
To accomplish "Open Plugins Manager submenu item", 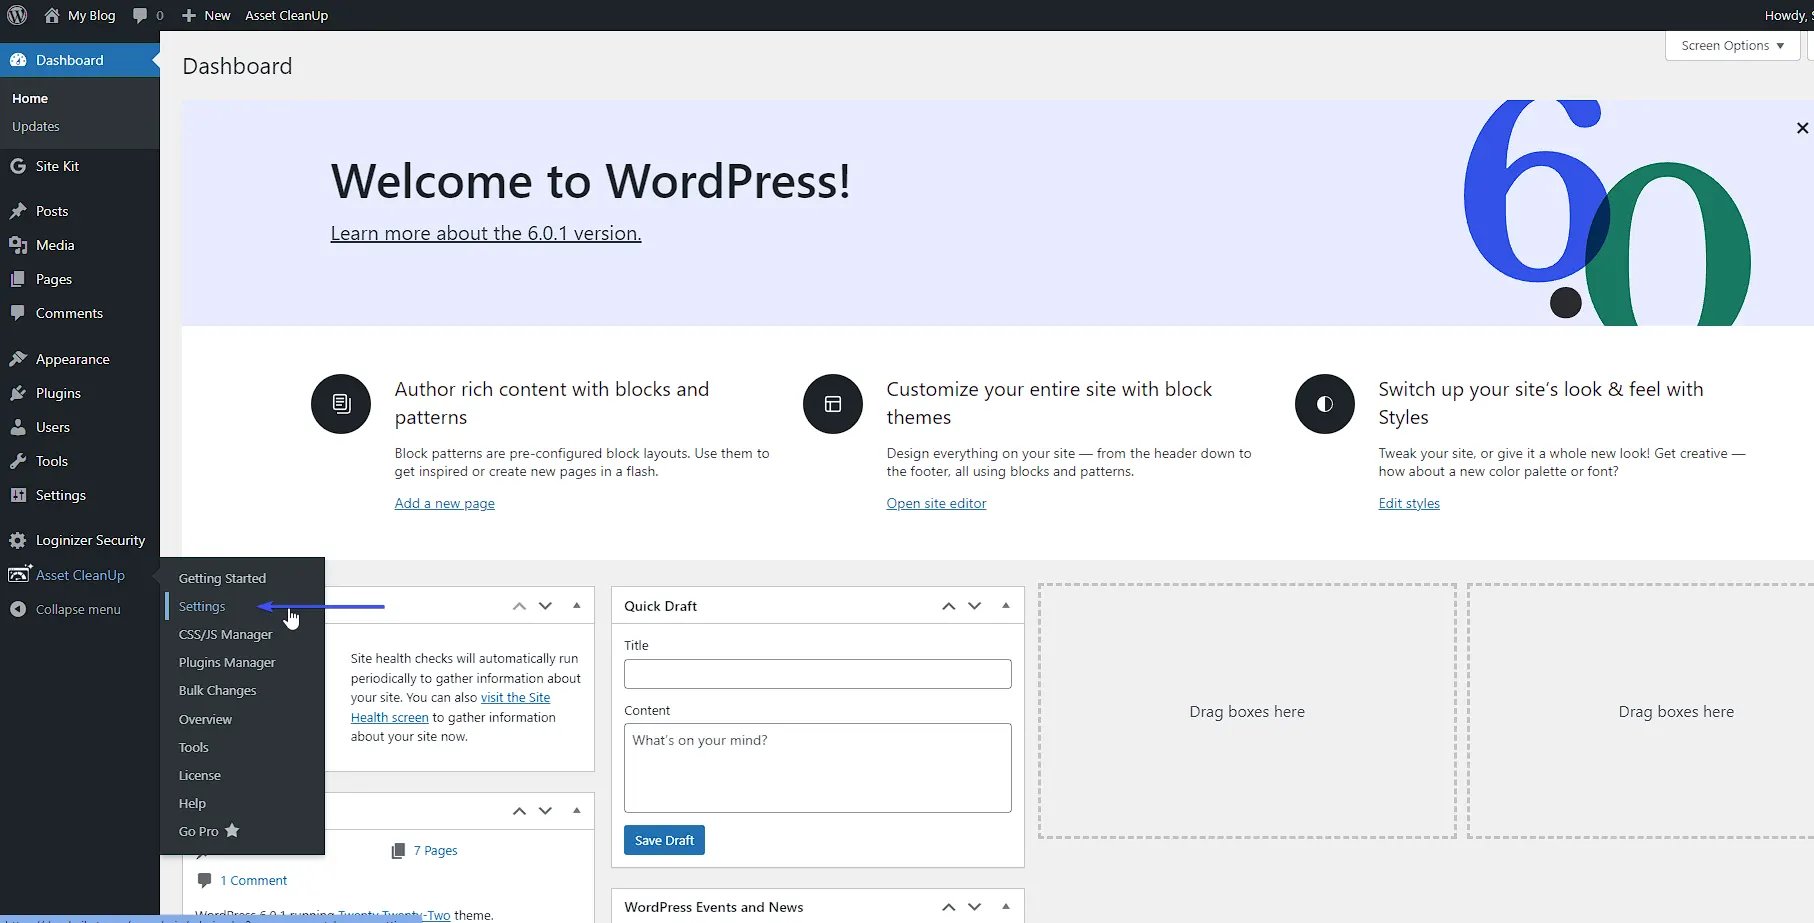I will pos(227,662).
